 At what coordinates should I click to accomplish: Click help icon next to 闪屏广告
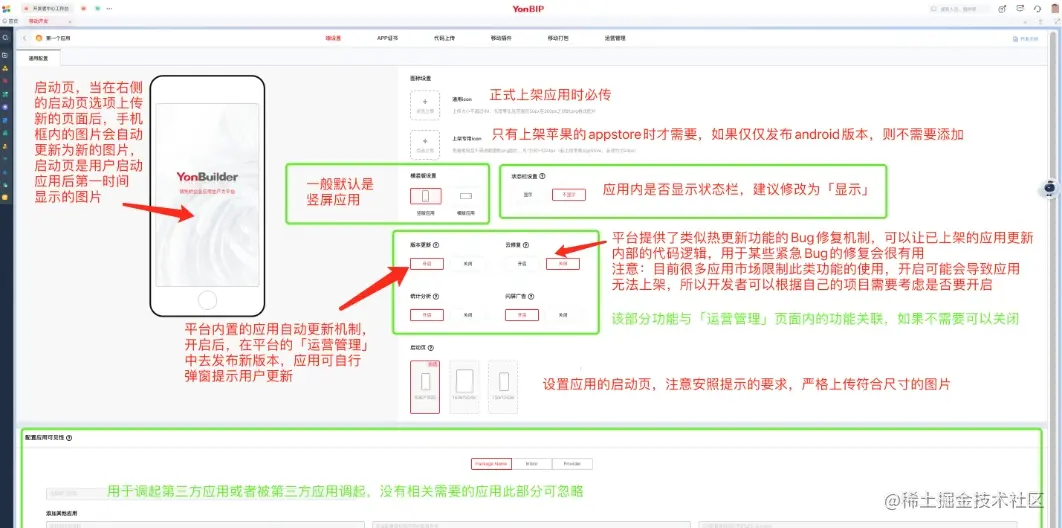(531, 296)
